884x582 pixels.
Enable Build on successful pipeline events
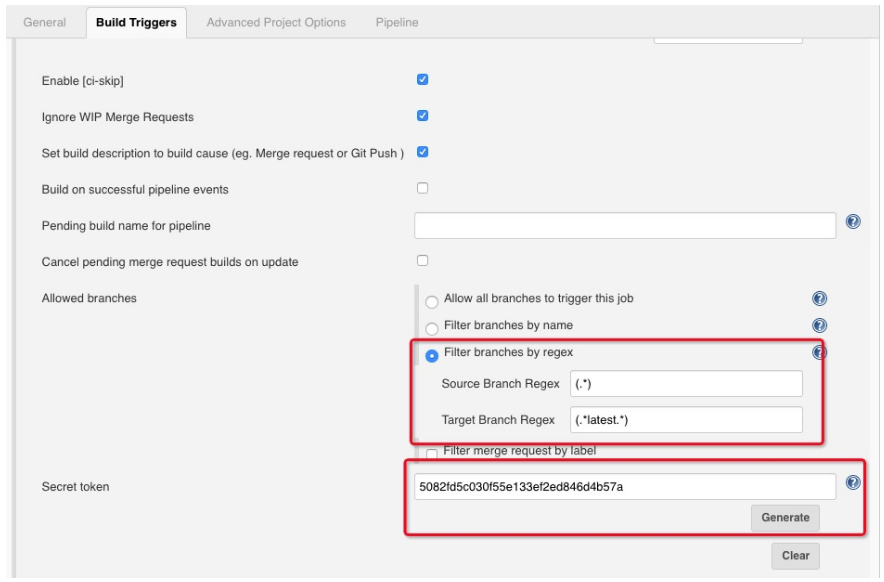coord(422,188)
